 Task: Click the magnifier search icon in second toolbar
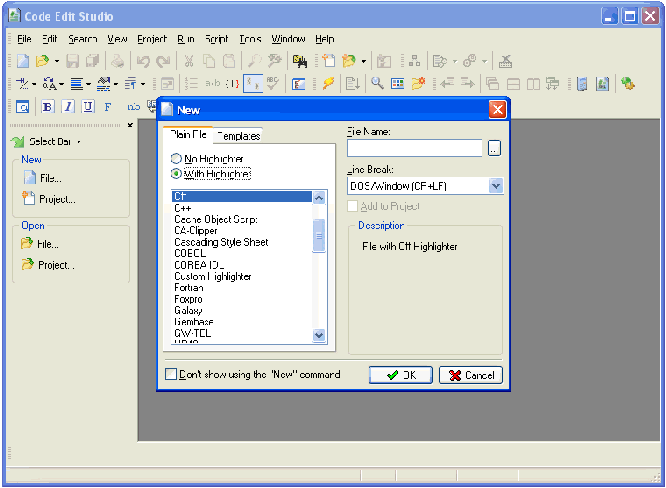[x=377, y=83]
